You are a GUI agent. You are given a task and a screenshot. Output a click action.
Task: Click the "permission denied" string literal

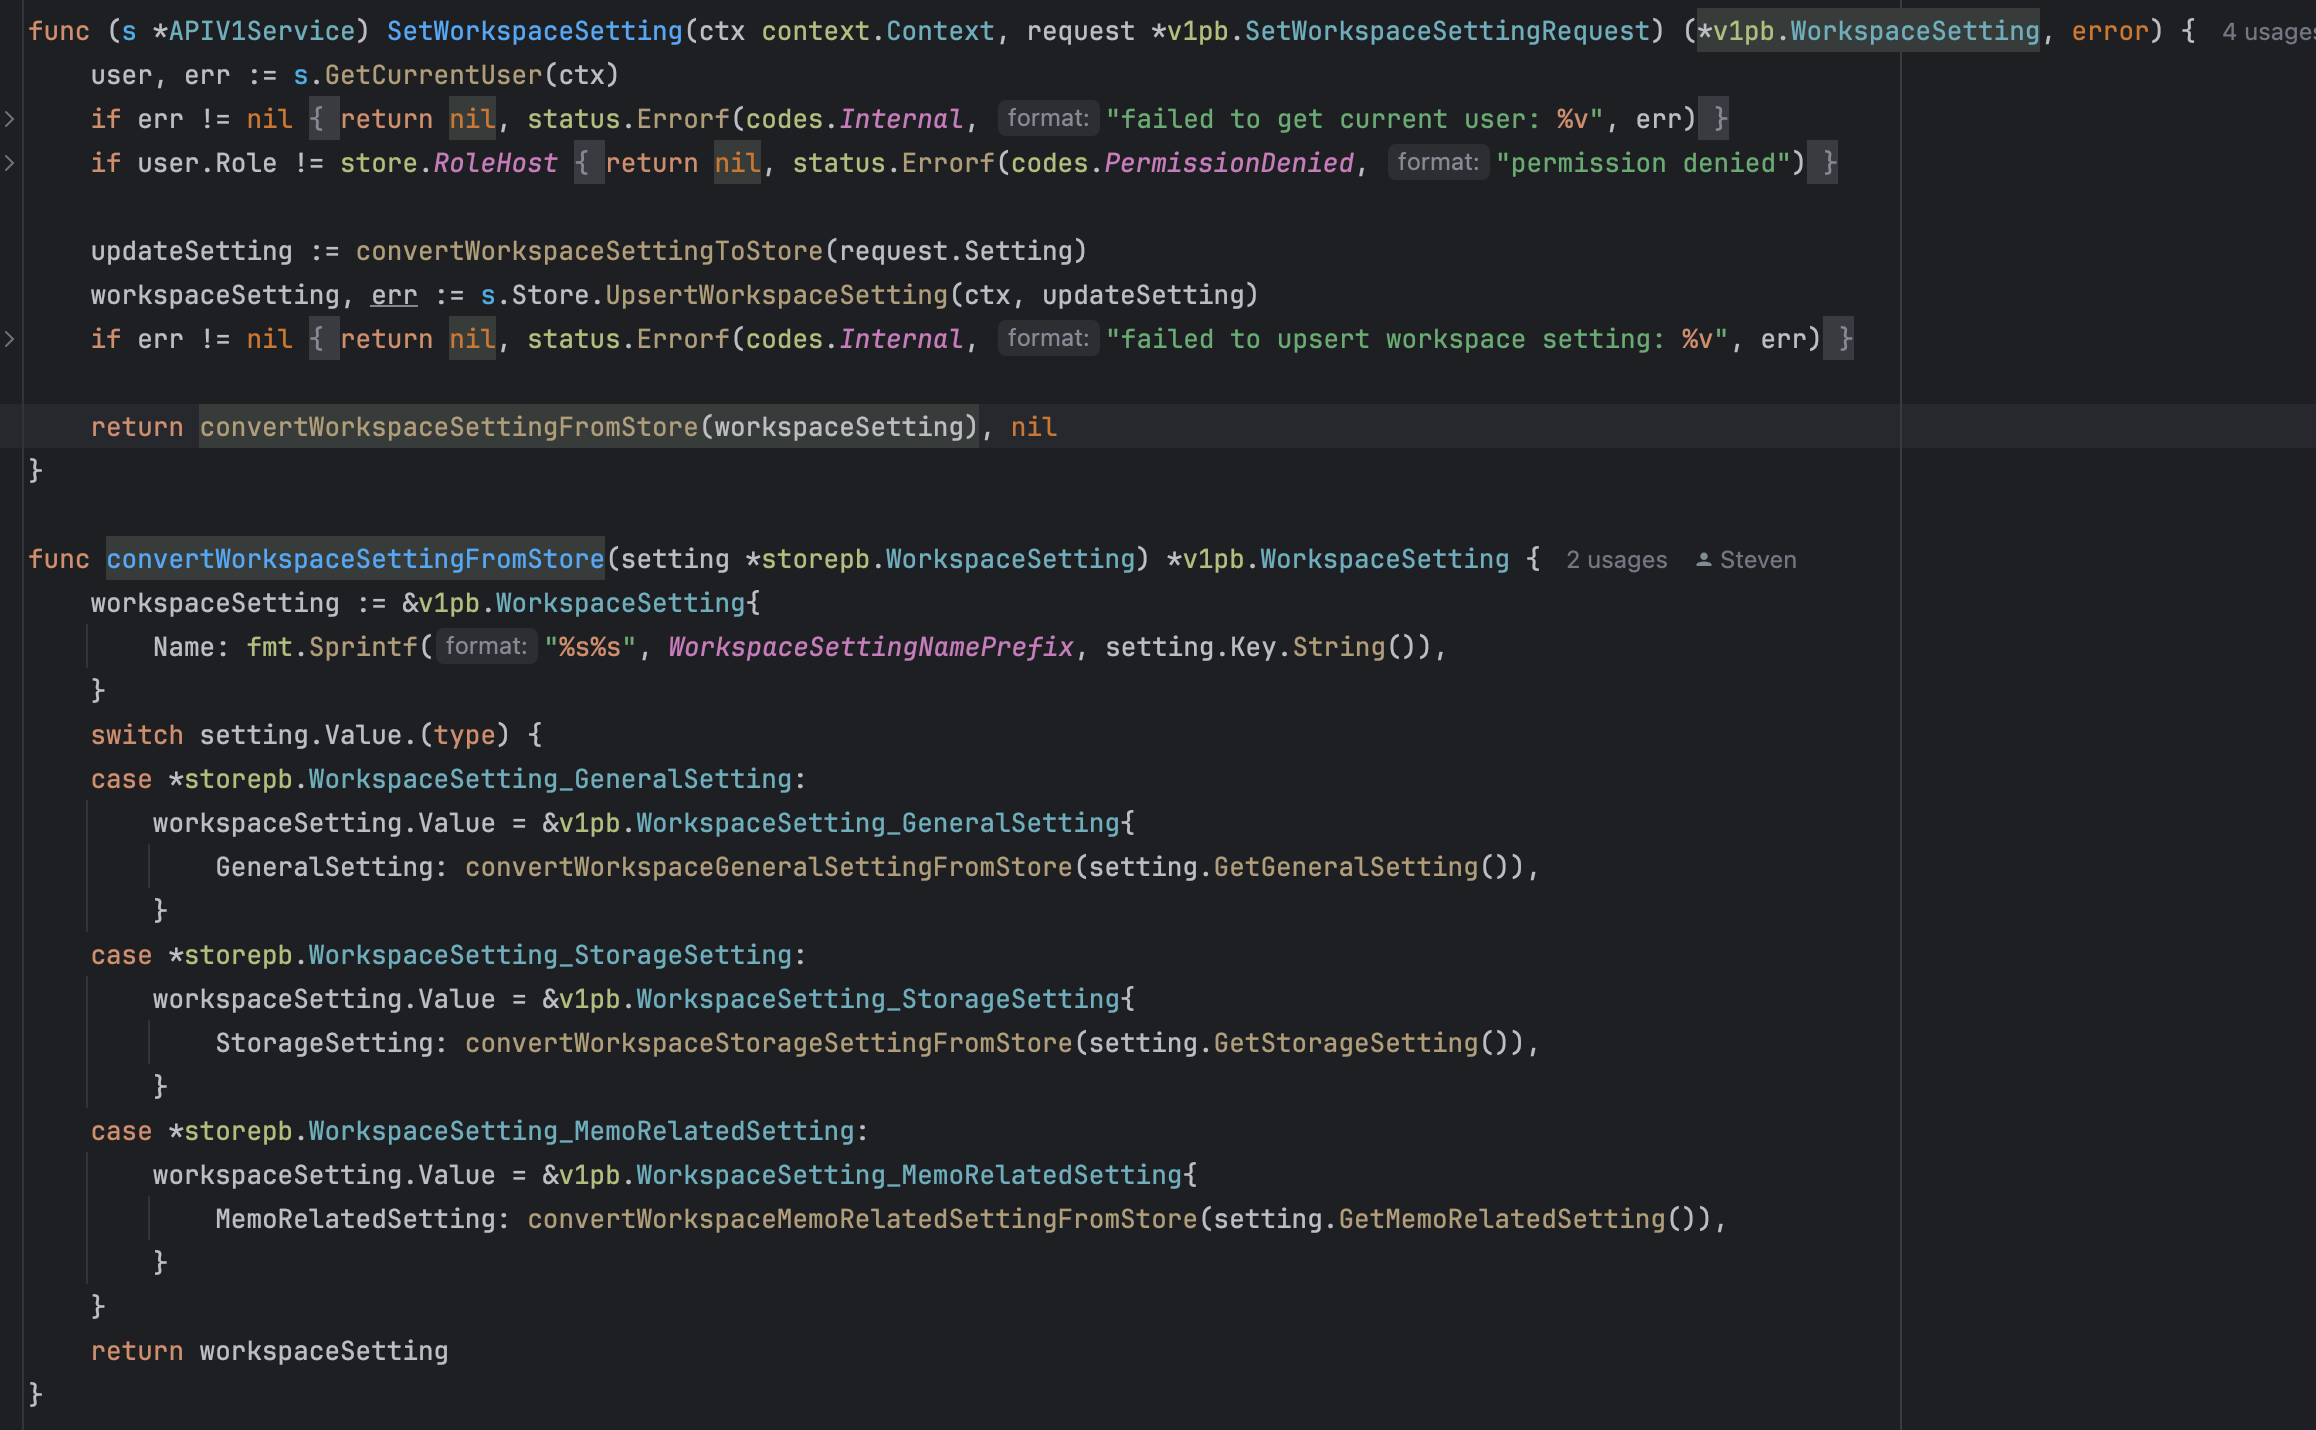1651,163
